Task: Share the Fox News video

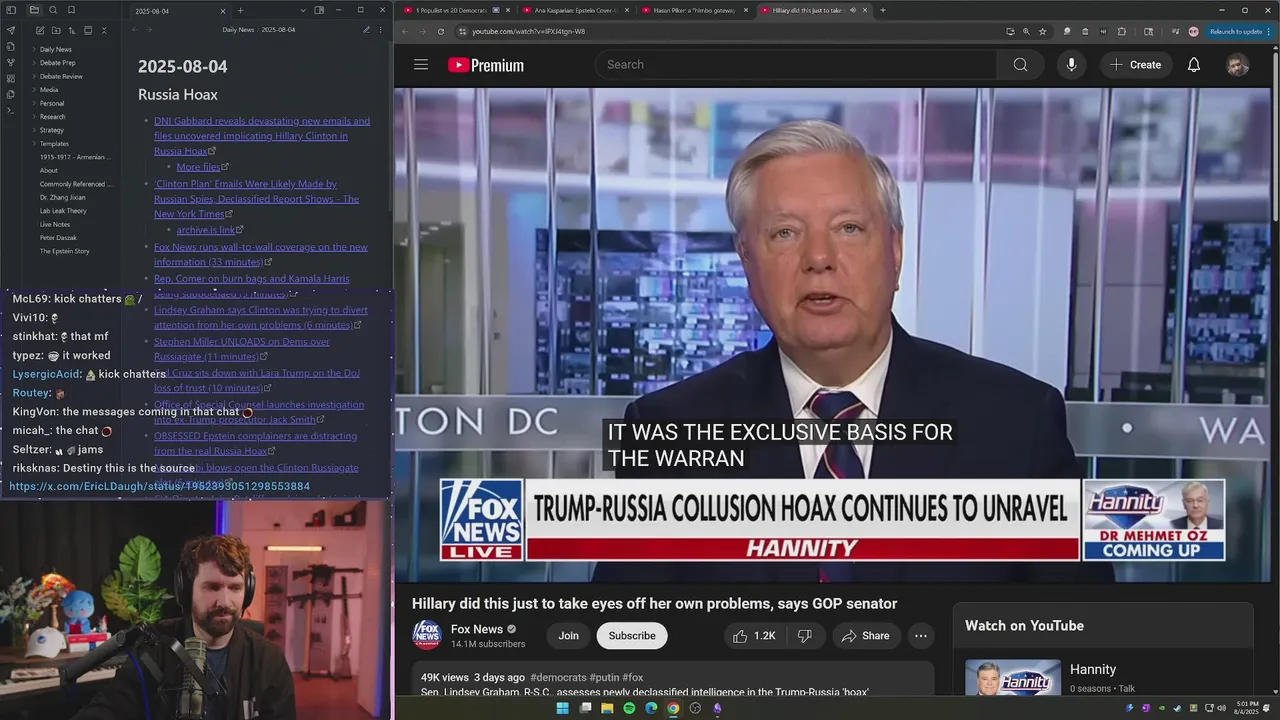Action: tap(865, 636)
